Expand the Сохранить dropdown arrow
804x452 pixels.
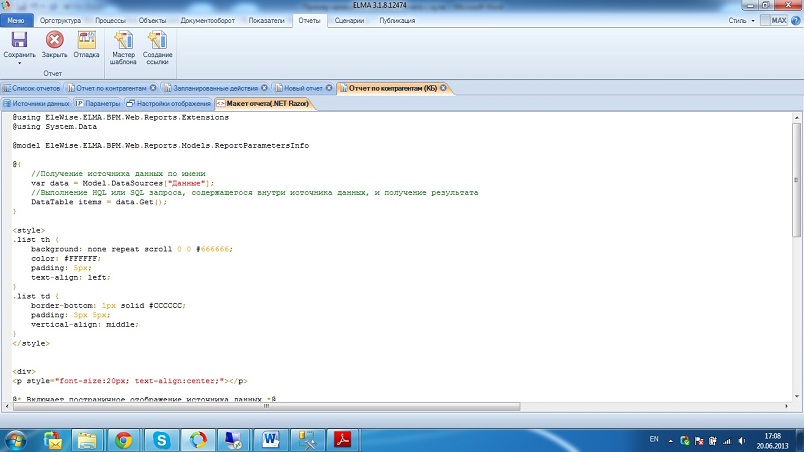[x=19, y=63]
